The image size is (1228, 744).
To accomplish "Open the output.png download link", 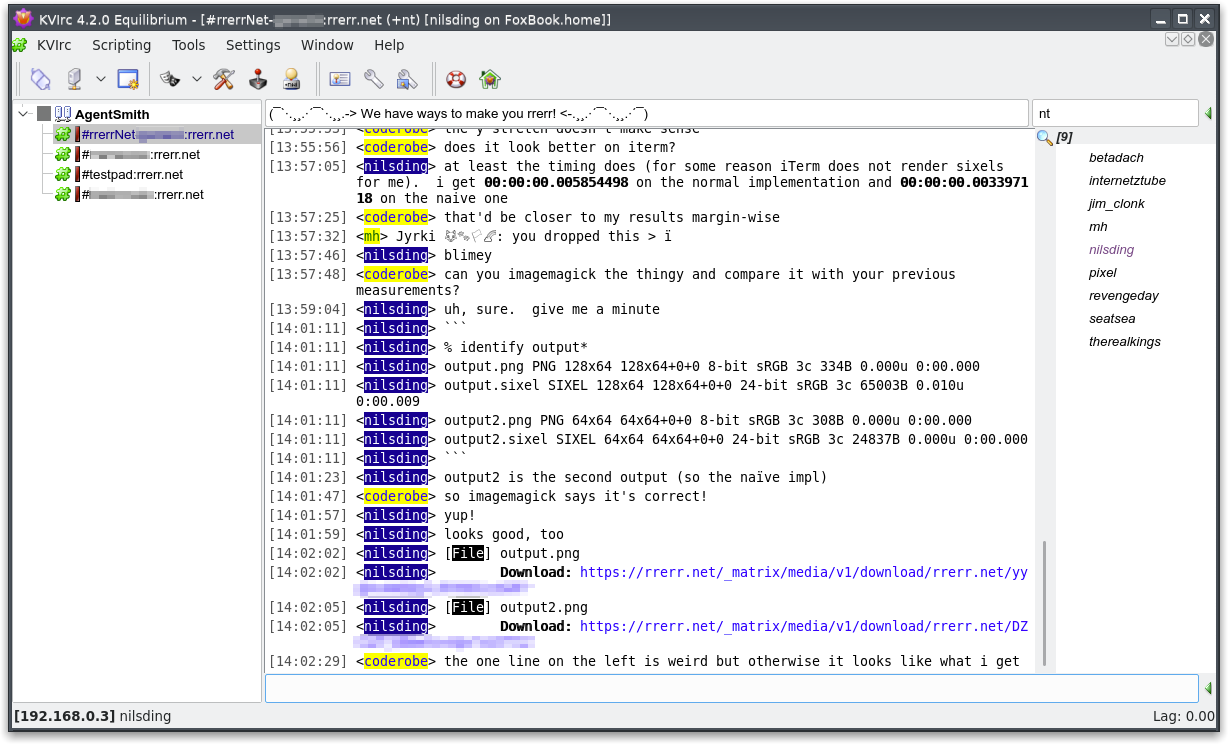I will coord(803,572).
